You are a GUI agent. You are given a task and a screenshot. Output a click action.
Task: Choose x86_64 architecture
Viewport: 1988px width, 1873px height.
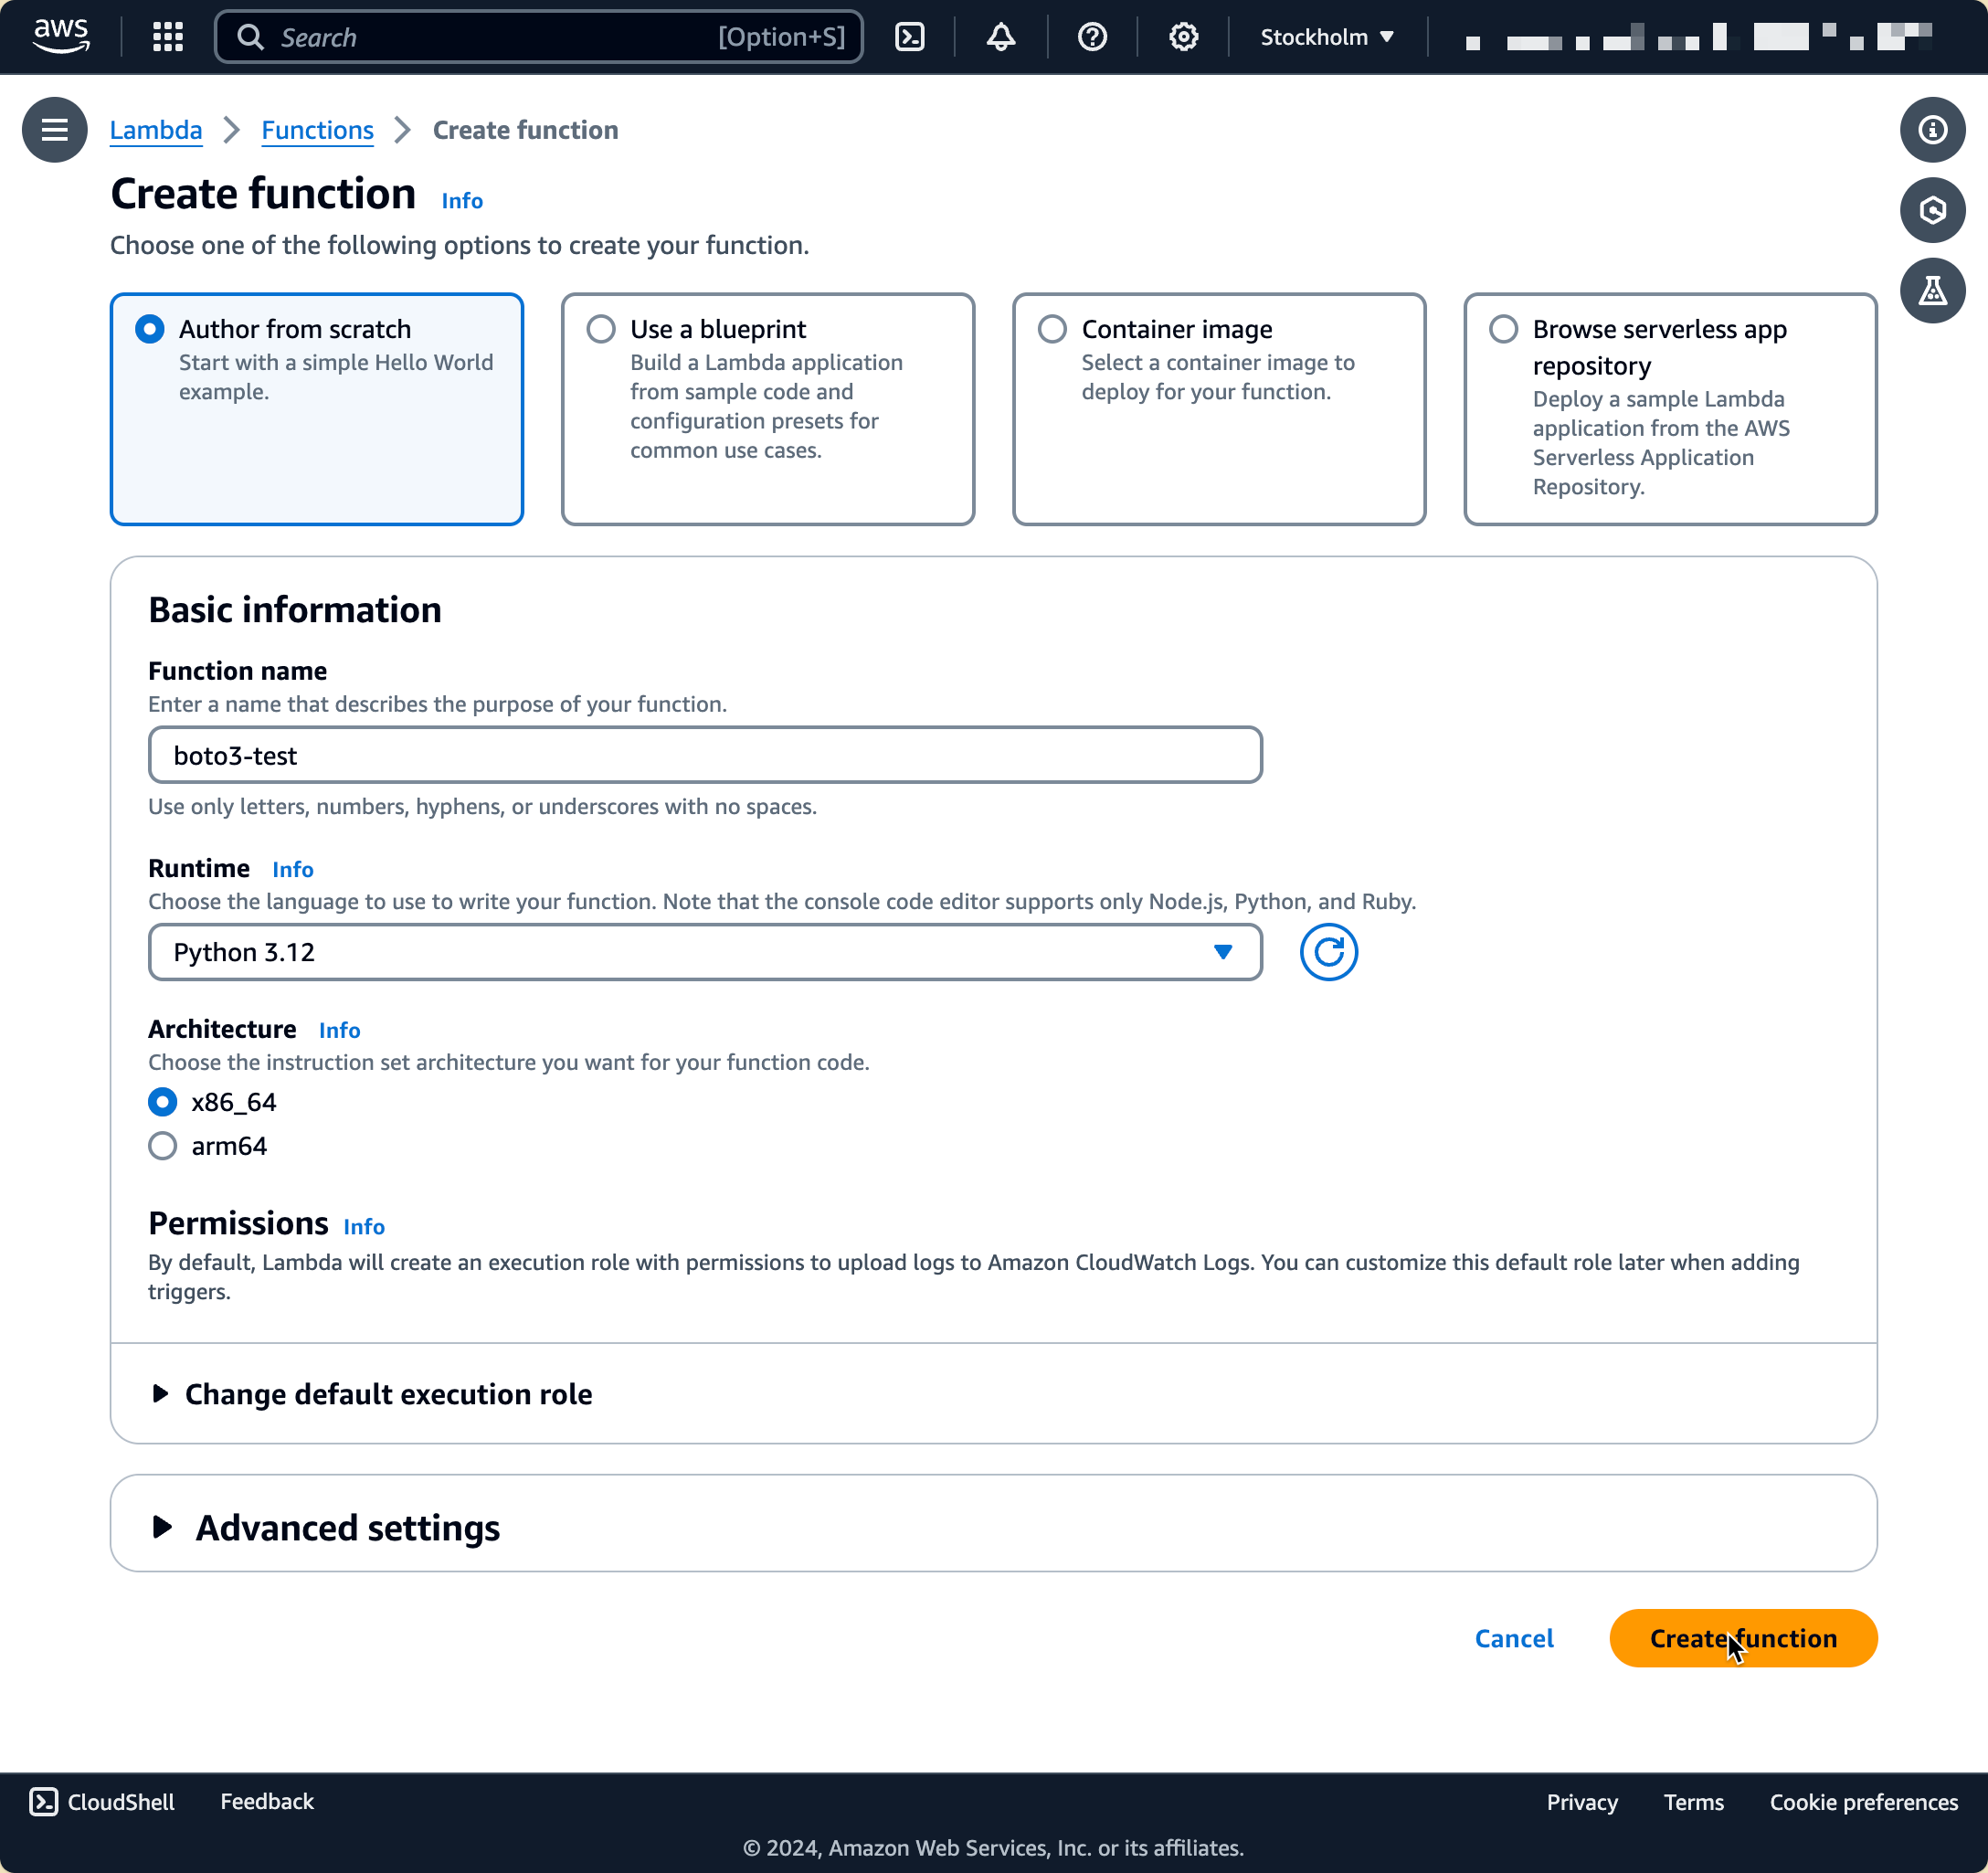162,1102
